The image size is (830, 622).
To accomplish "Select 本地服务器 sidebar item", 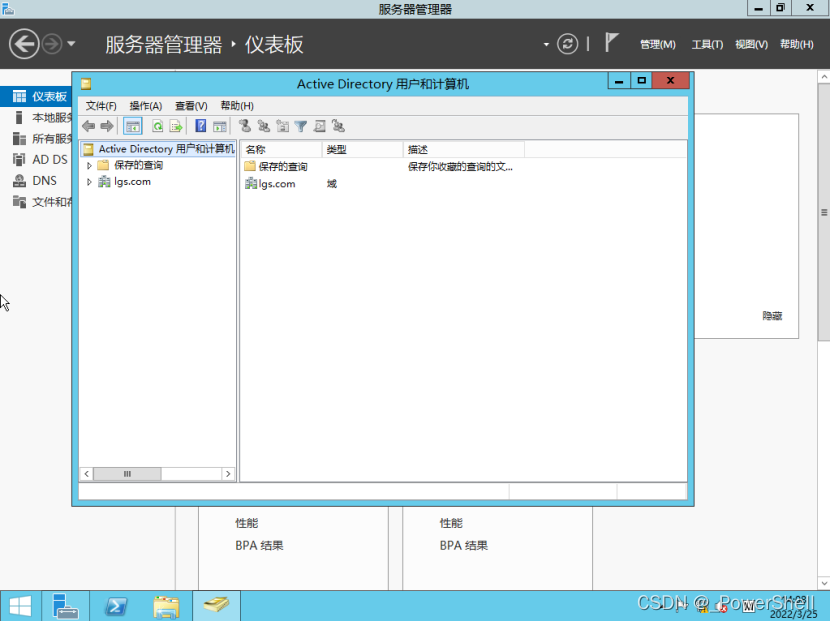I will click(36, 118).
